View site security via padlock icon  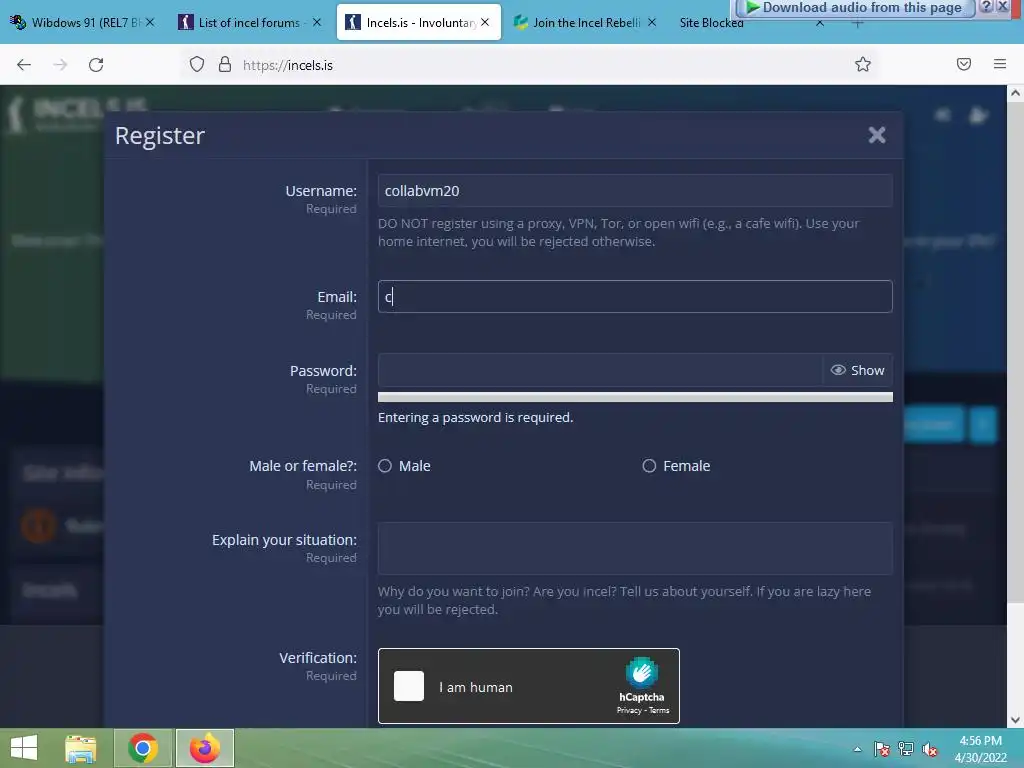pos(225,64)
